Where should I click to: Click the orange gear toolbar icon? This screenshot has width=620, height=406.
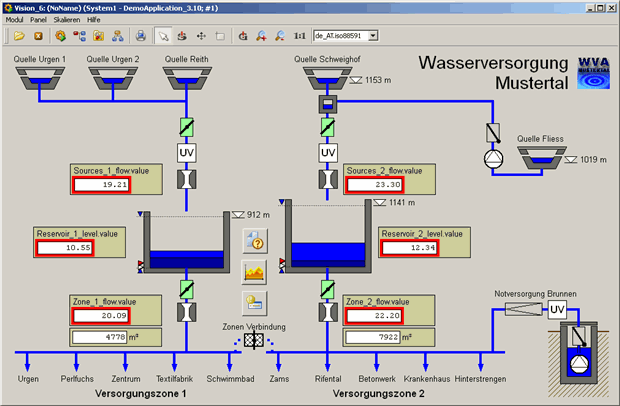60,36
